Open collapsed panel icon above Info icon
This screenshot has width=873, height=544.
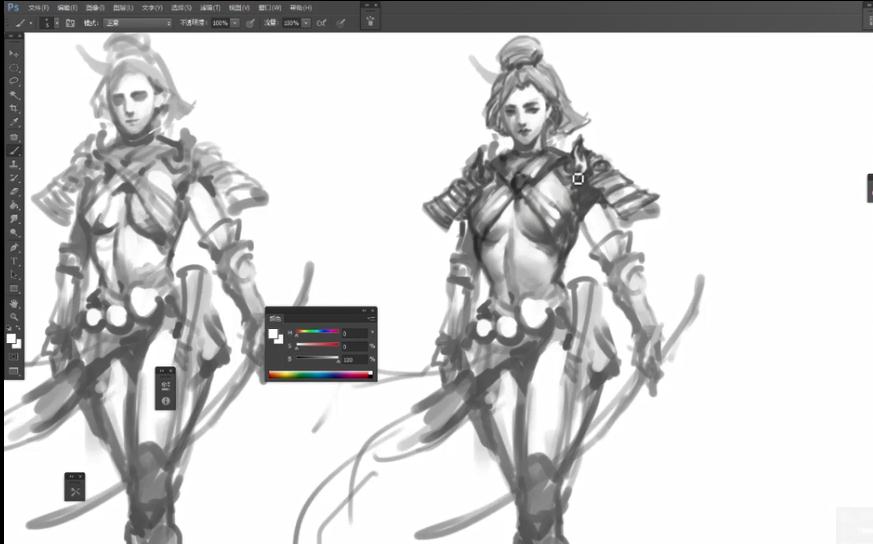(x=165, y=385)
